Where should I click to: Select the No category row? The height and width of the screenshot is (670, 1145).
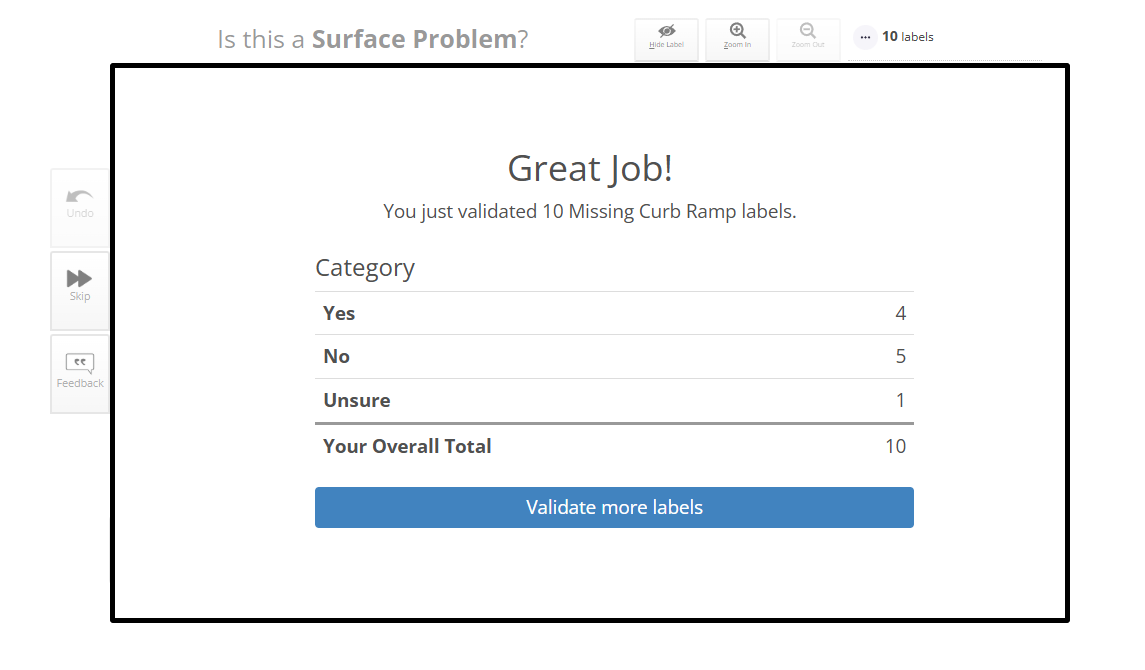pyautogui.click(x=614, y=356)
